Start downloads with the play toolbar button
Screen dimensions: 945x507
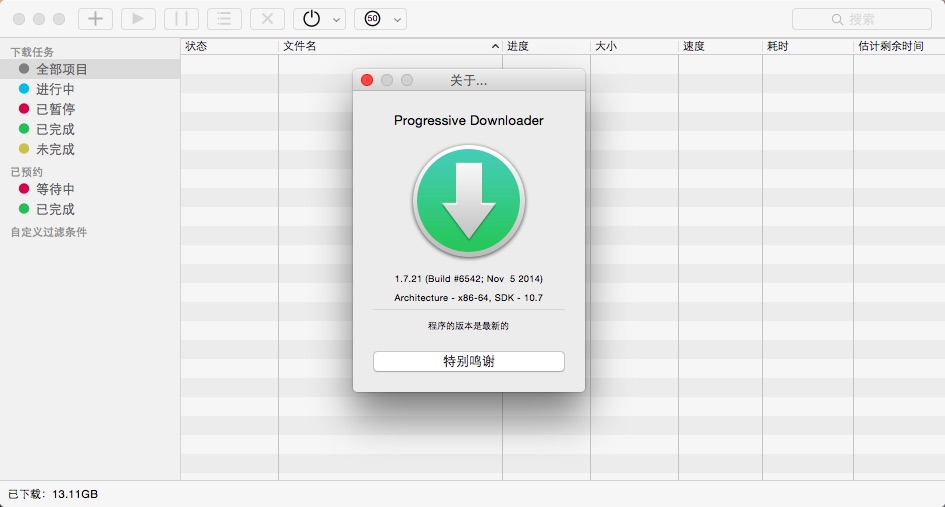coord(138,19)
